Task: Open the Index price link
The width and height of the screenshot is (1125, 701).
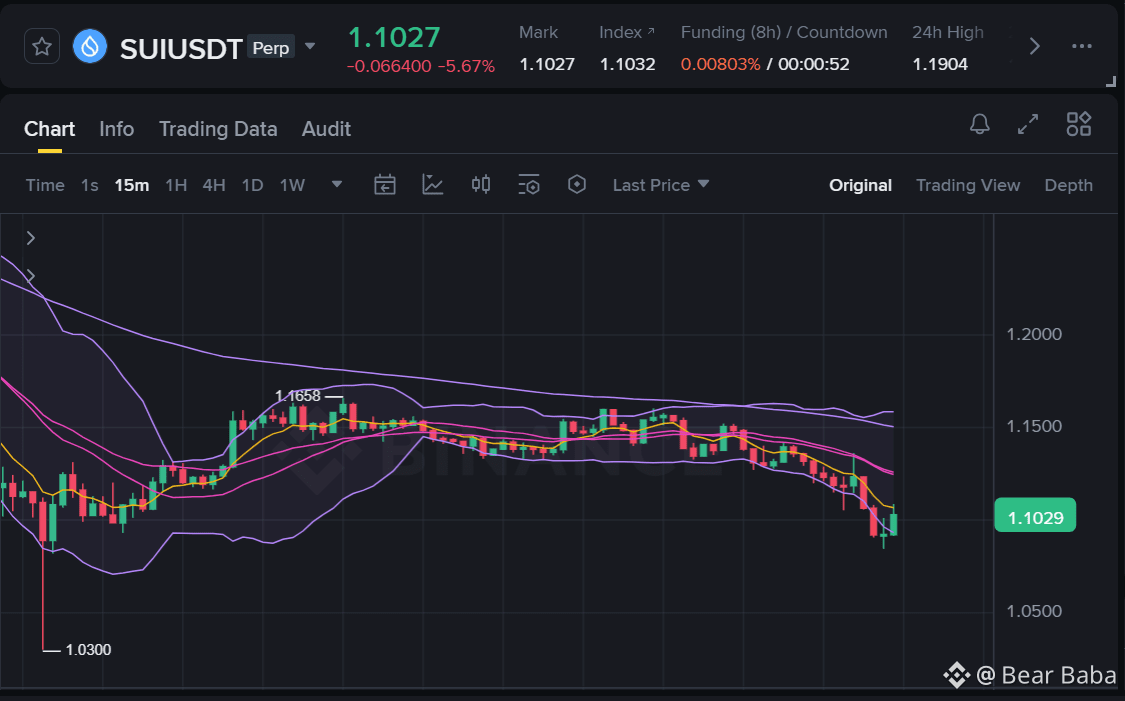Action: (627, 32)
